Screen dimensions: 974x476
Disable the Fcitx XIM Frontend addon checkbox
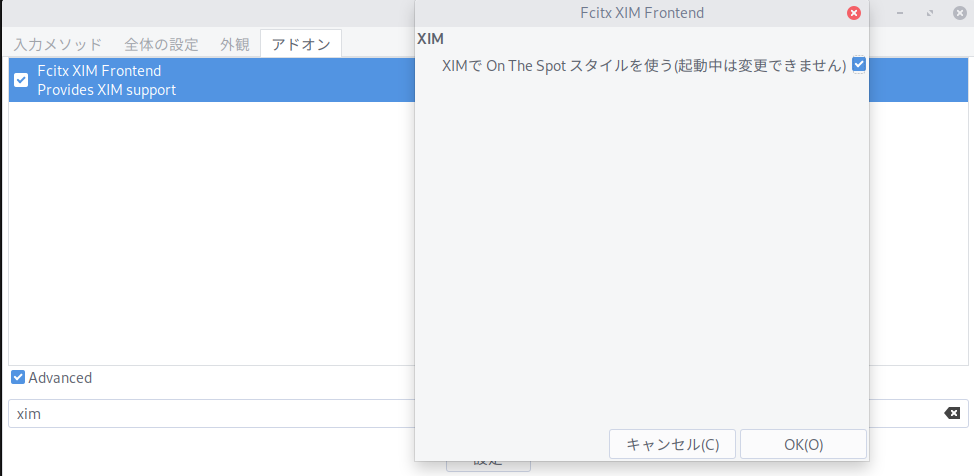(x=21, y=80)
